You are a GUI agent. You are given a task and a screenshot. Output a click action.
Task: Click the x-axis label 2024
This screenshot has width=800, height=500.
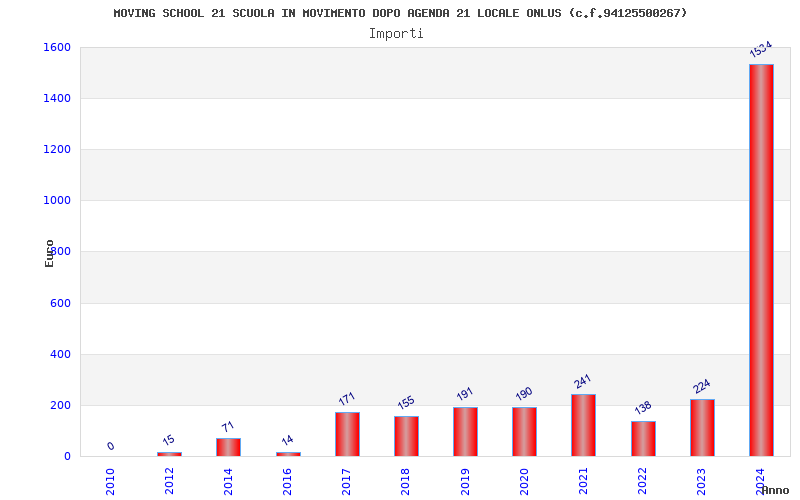pyautogui.click(x=761, y=481)
